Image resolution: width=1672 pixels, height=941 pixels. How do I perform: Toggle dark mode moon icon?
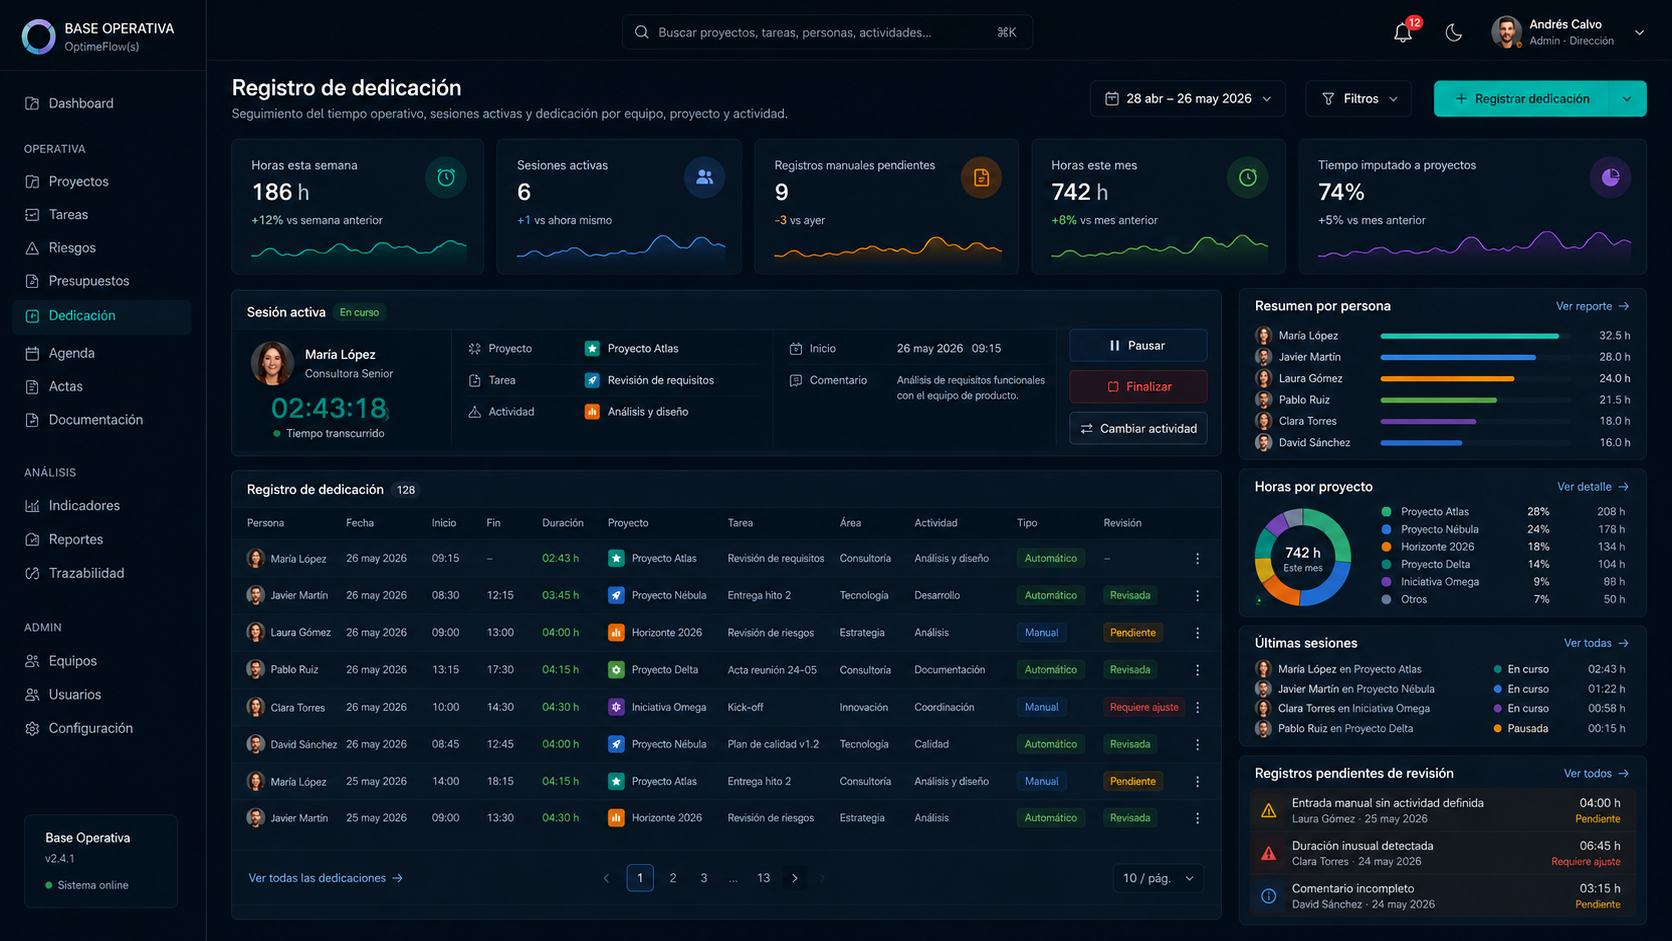pos(1453,33)
